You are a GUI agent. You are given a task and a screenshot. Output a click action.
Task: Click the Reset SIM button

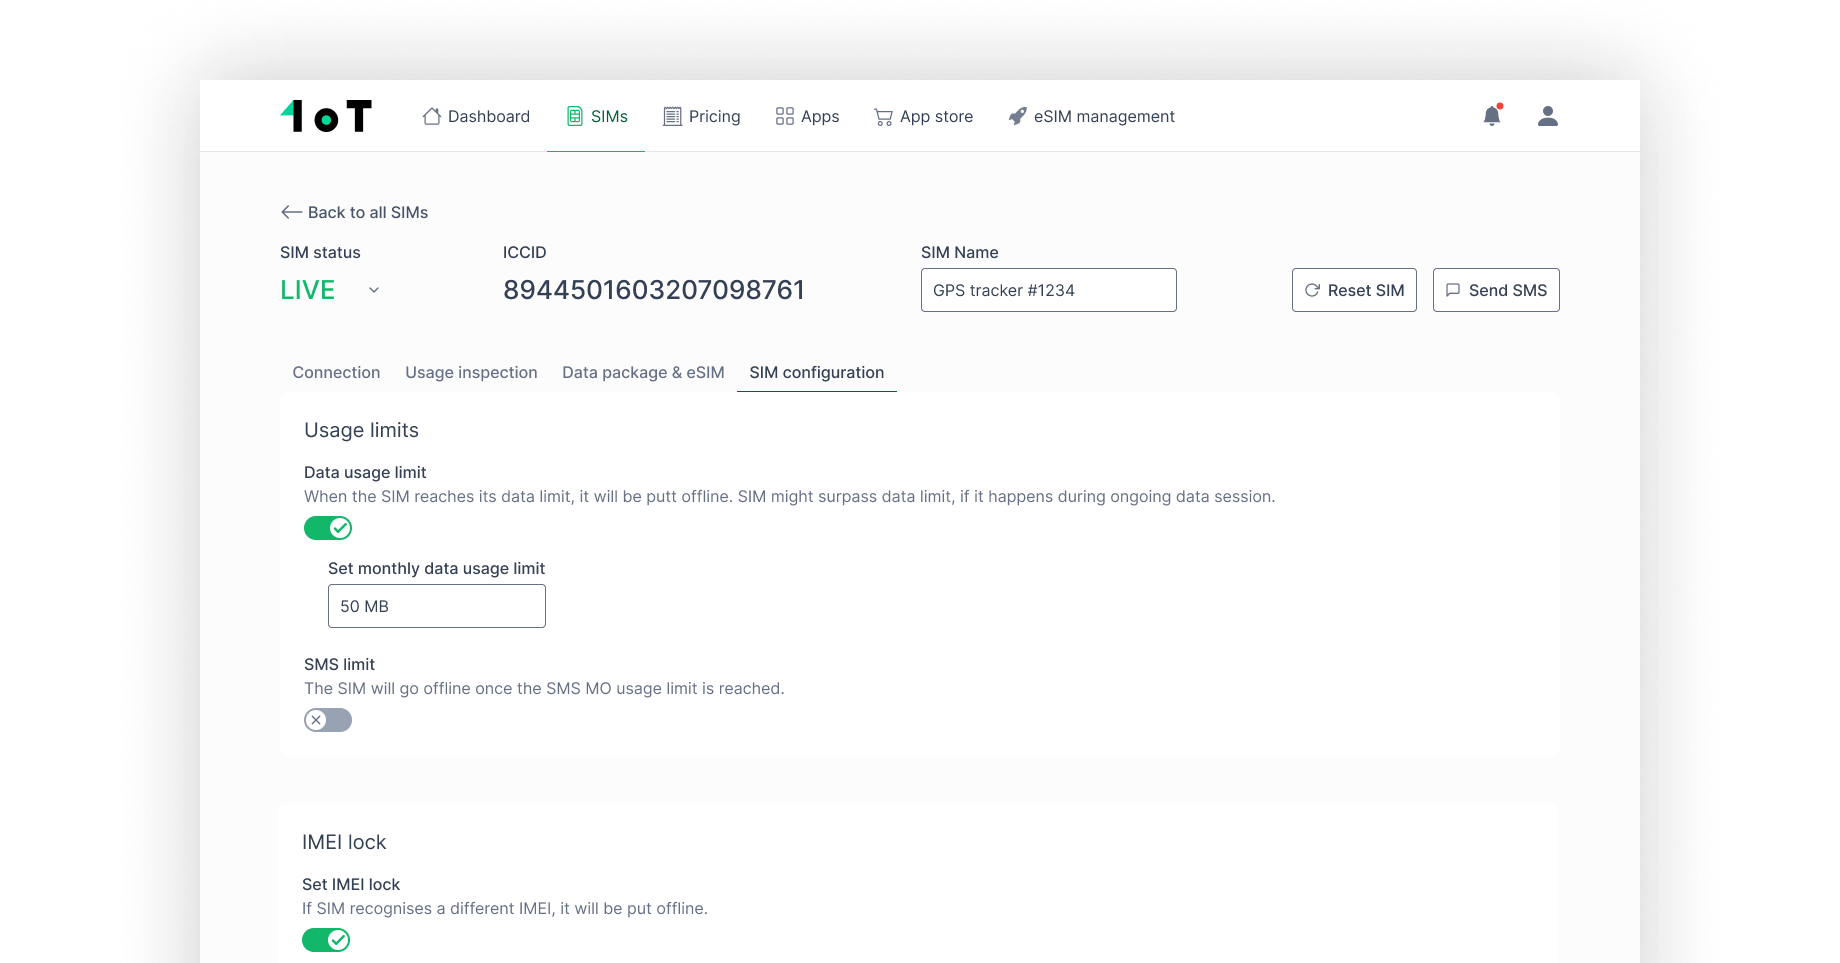pos(1354,290)
